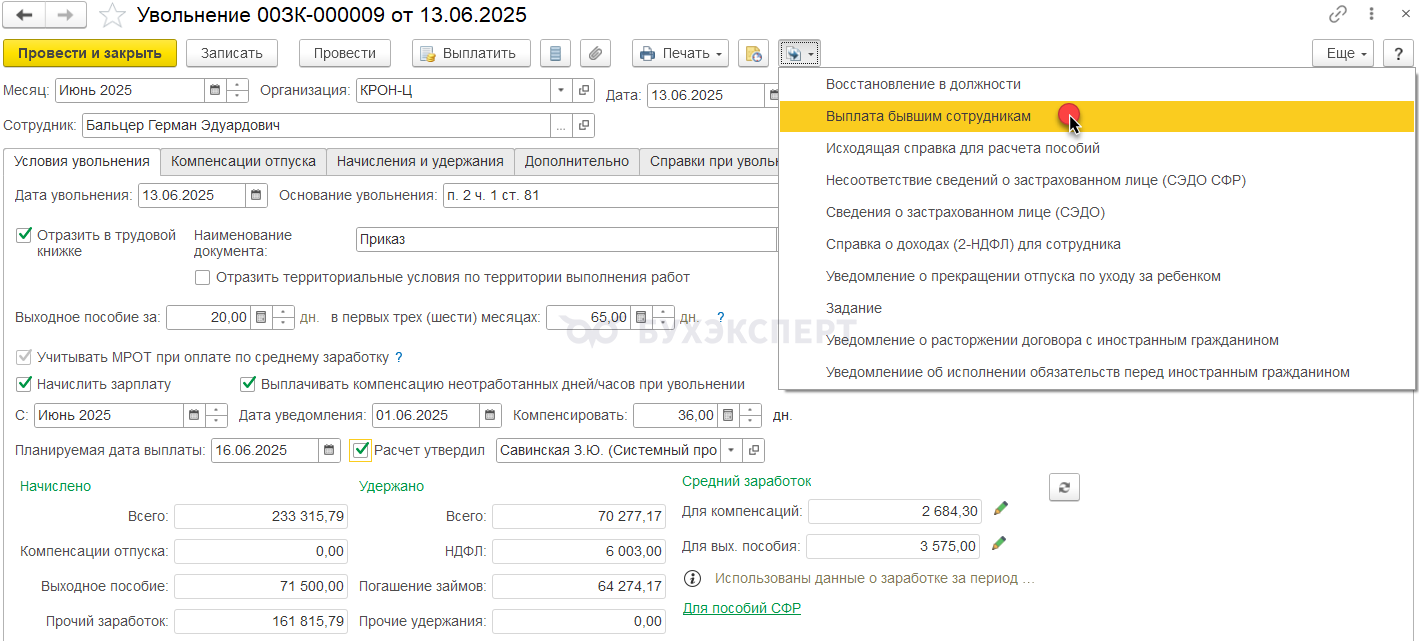Add document to favorites with star icon
The width and height of the screenshot is (1419, 641).
[113, 15]
